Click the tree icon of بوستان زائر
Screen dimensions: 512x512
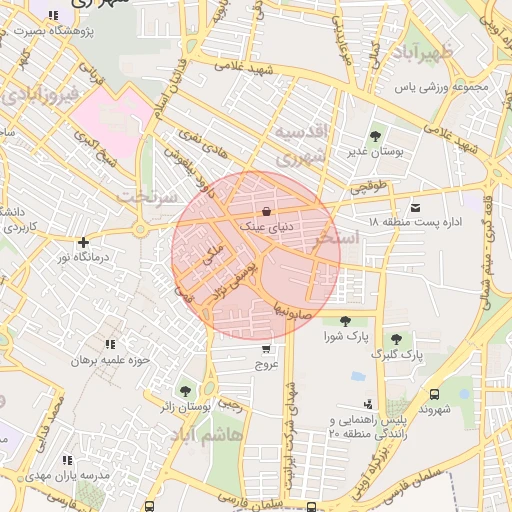185,391
